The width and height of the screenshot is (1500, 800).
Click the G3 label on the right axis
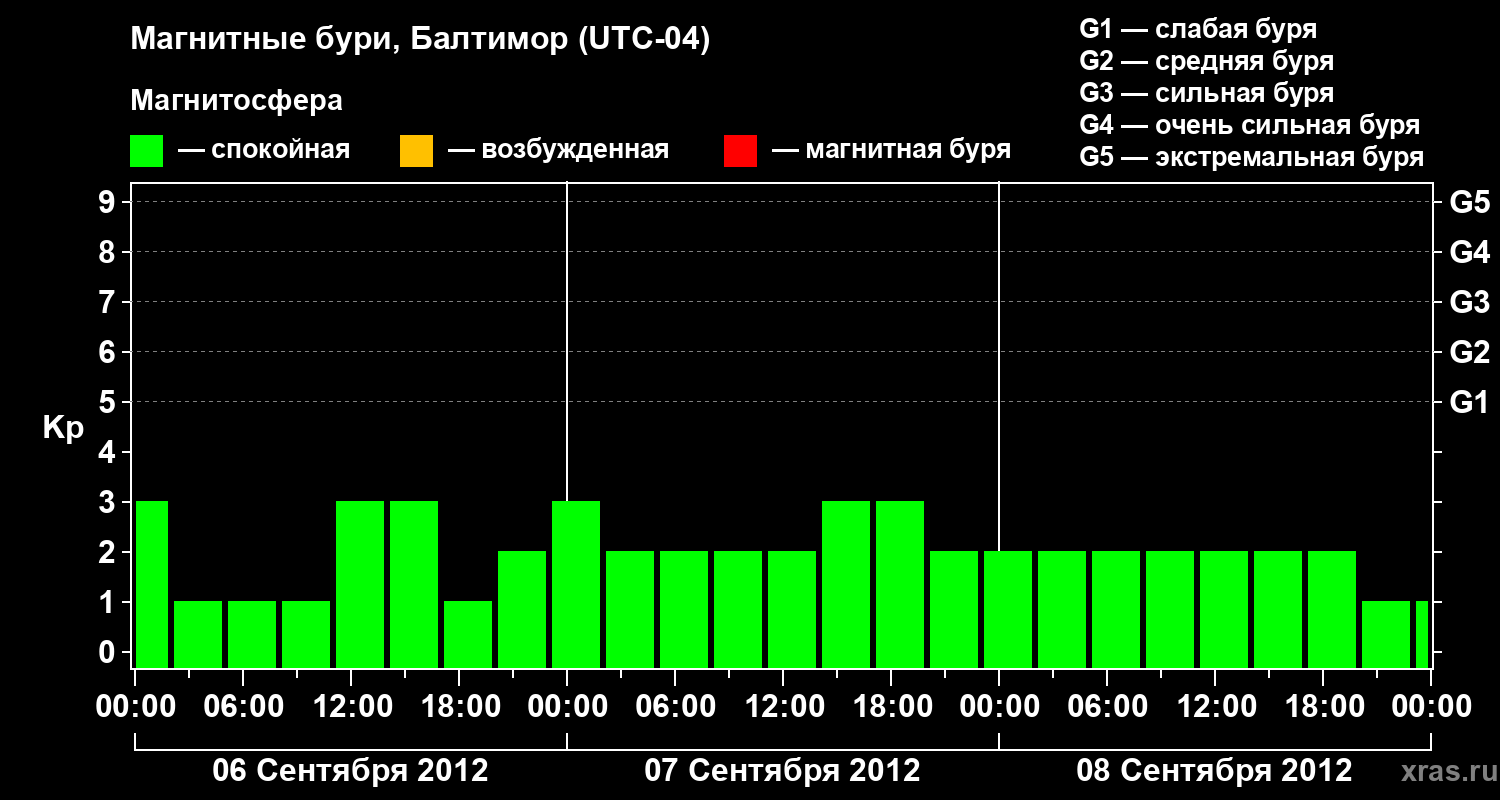click(x=1469, y=302)
